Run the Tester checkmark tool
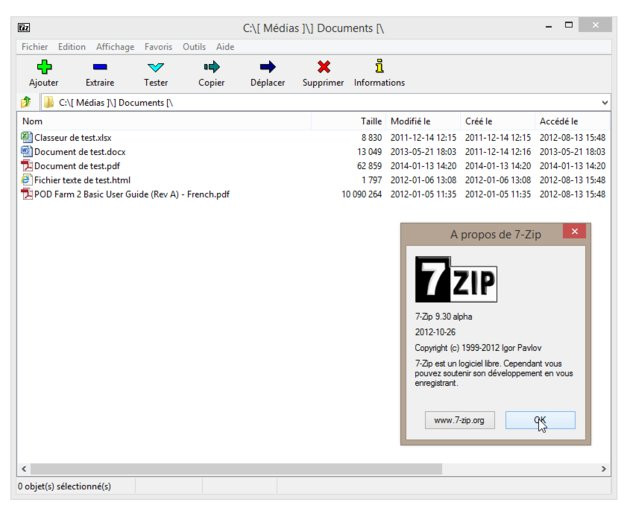Viewport: 630px width, 514px height. click(155, 67)
